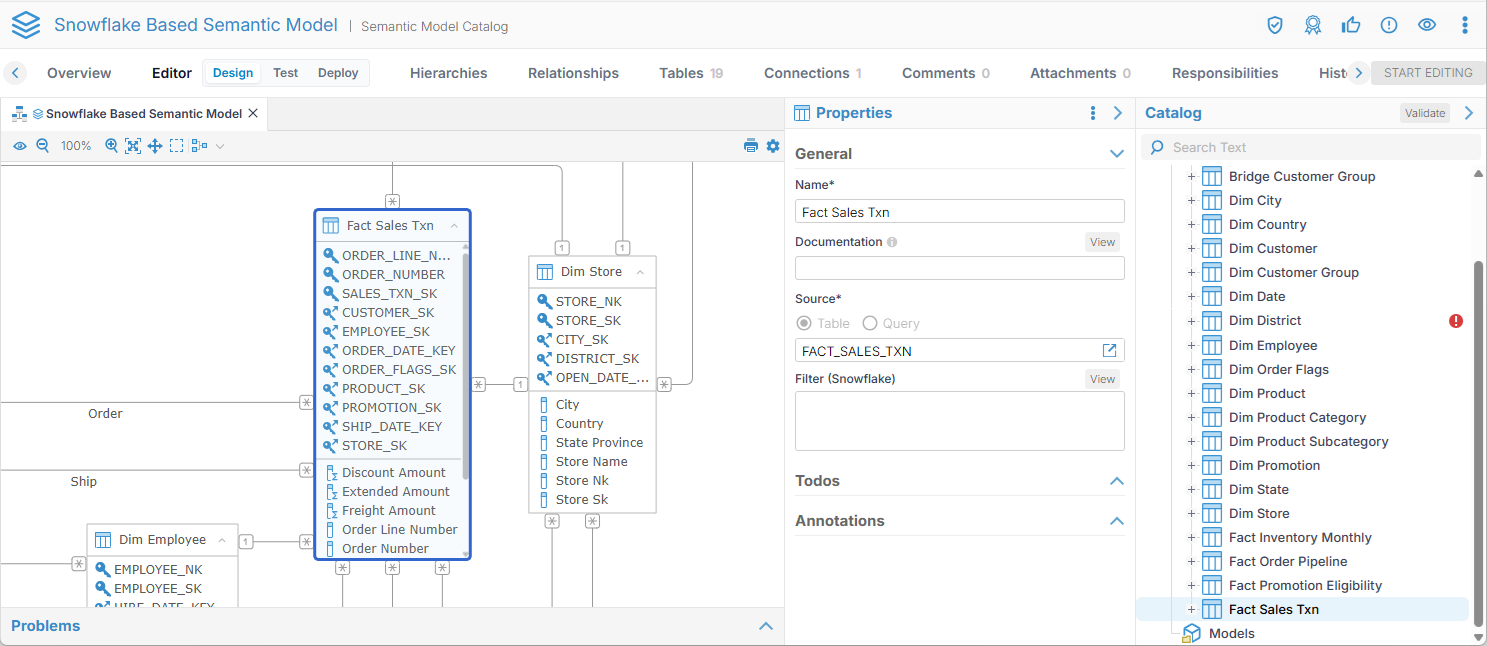Click the thumbs-up endorse icon
The width and height of the screenshot is (1487, 646).
click(1351, 25)
